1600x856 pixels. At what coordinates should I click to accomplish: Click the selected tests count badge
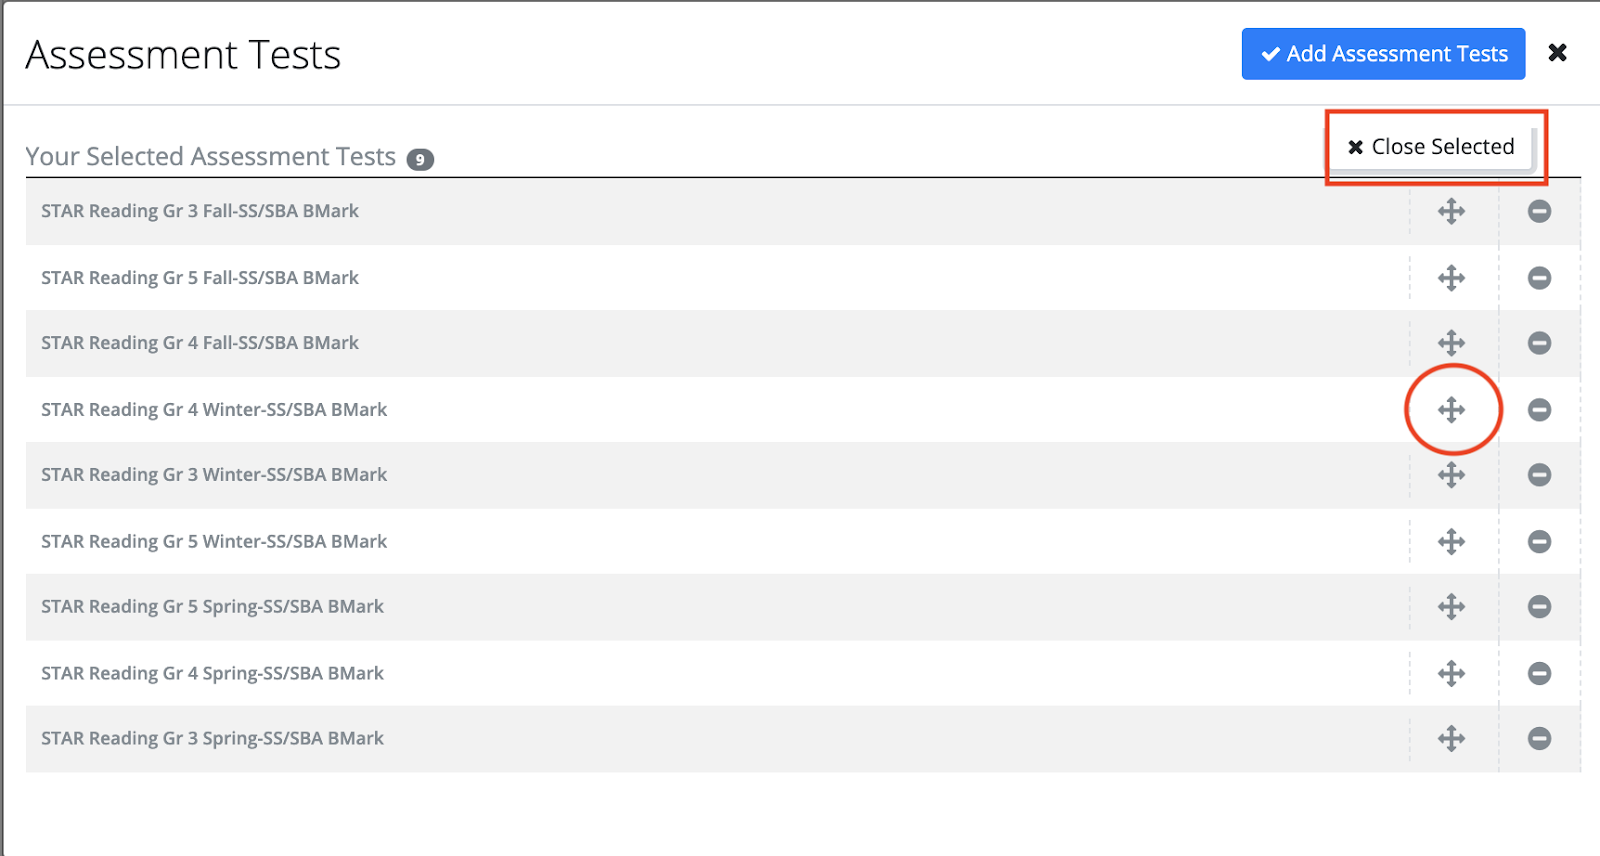420,159
